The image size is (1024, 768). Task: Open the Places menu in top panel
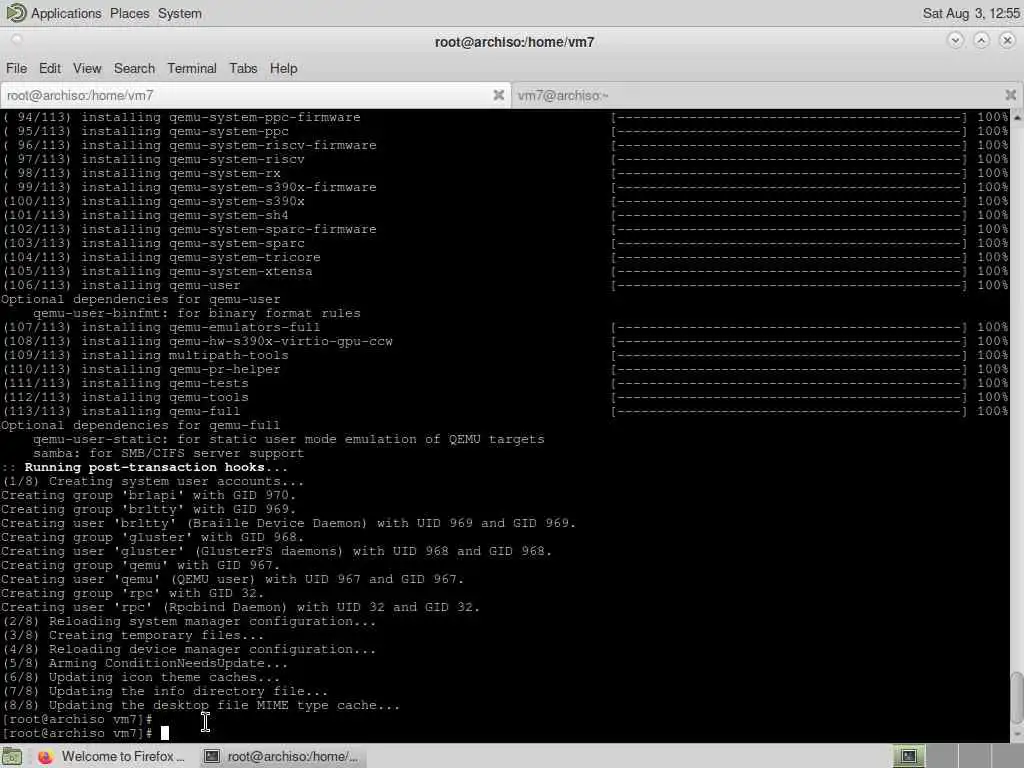point(129,13)
